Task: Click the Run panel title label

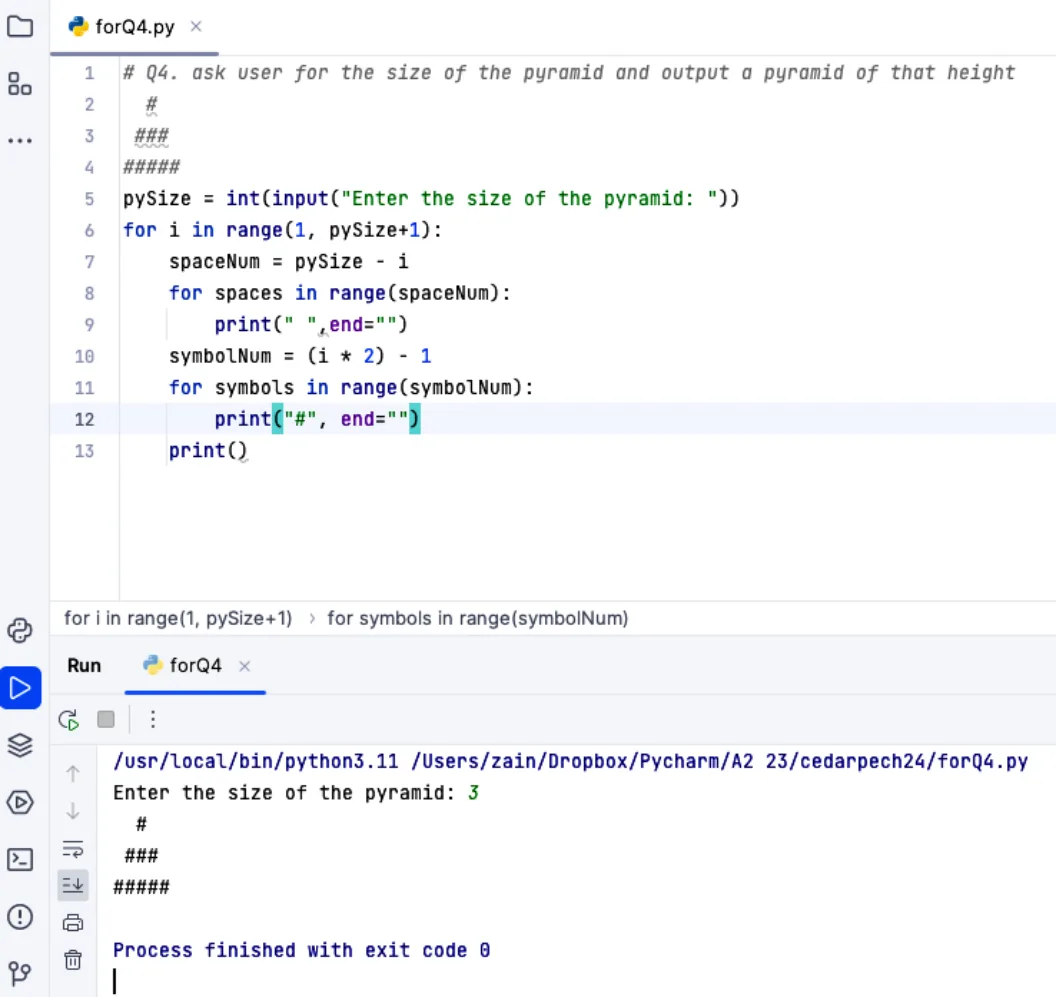Action: pos(84,666)
